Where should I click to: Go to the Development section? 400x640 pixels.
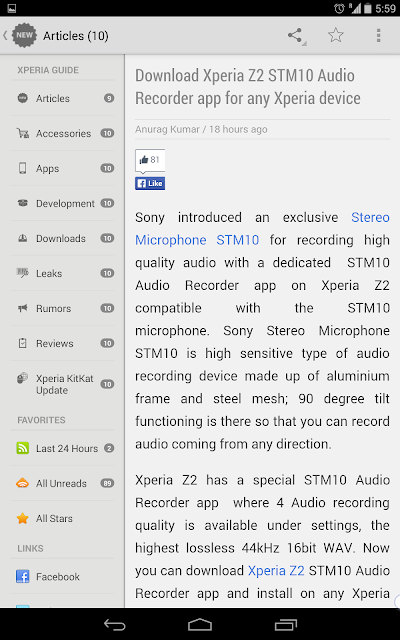(62, 203)
